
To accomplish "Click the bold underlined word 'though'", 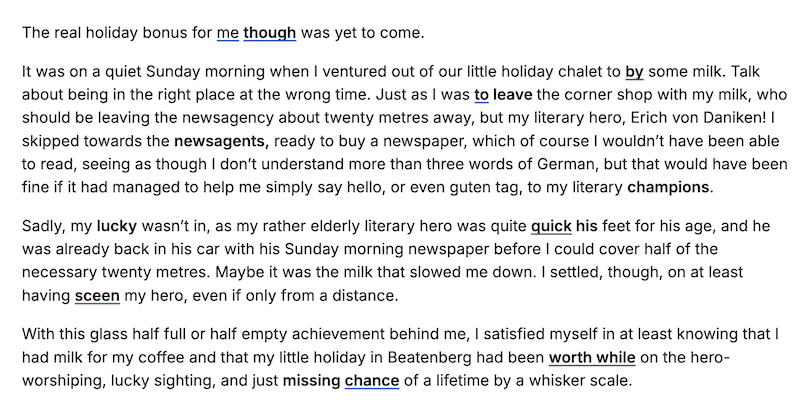I will (269, 33).
